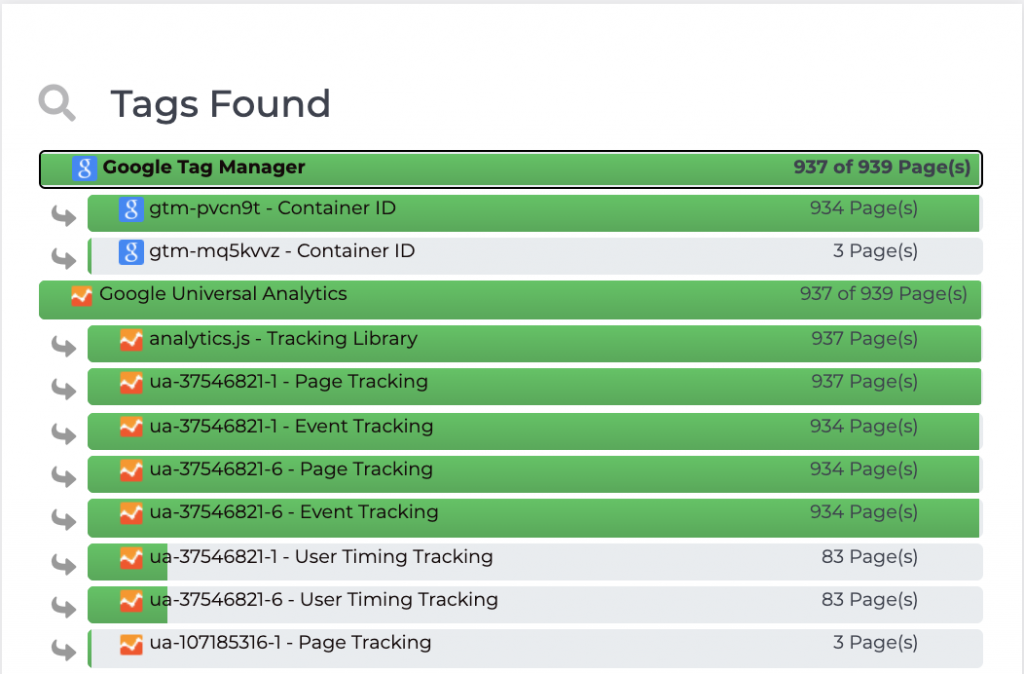Image resolution: width=1024 pixels, height=674 pixels.
Task: Select gtm-pvcn9t - Container ID entry
Action: coord(272,209)
